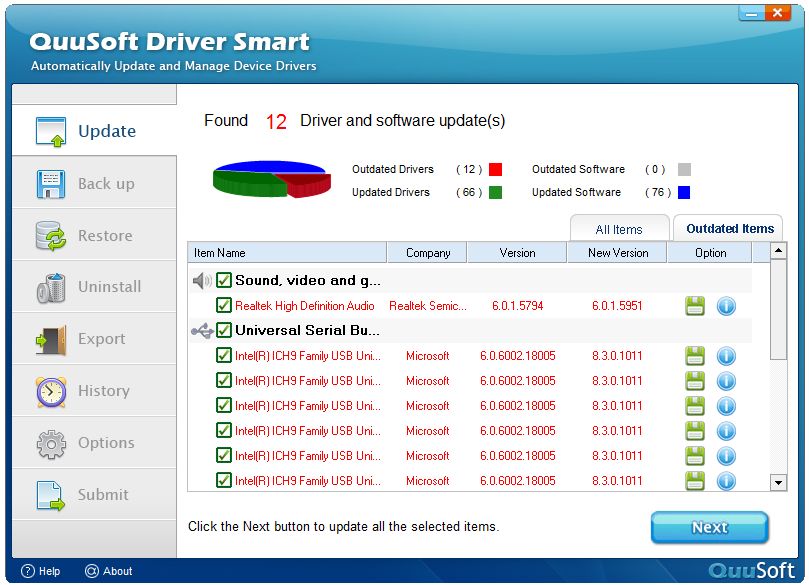Click the Updated Drivers legend label
Viewport: 809px width, 585px height.
coord(391,192)
